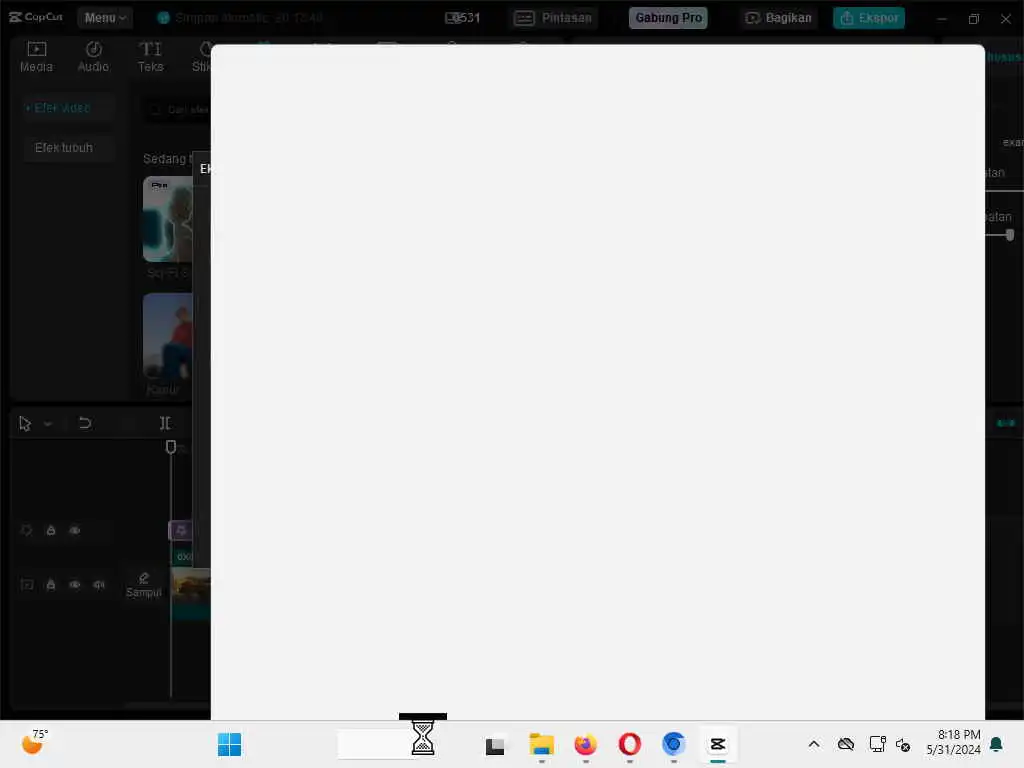1024x768 pixels.
Task: Click the CapCut taskbar icon
Action: coord(718,744)
